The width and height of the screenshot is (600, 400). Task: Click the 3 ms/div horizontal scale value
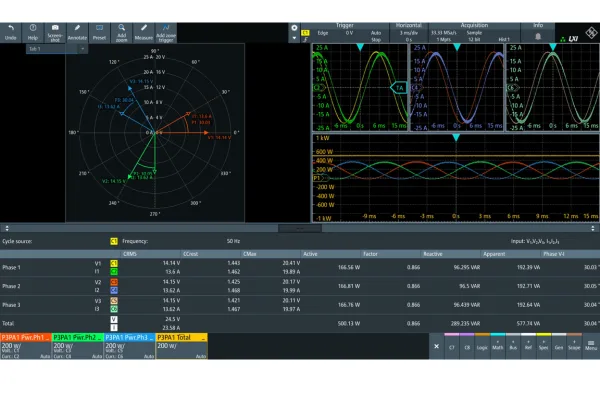[x=408, y=33]
